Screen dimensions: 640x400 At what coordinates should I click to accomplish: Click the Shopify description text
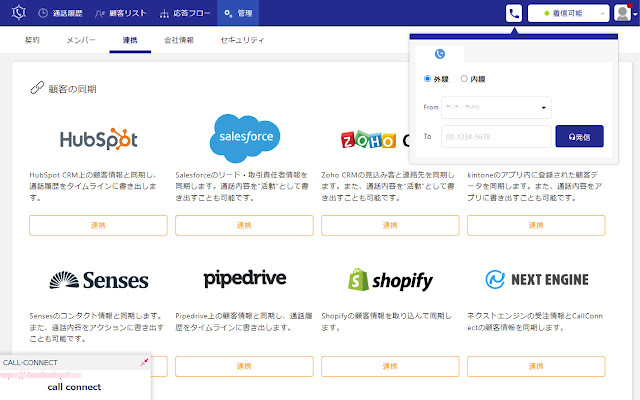point(387,322)
